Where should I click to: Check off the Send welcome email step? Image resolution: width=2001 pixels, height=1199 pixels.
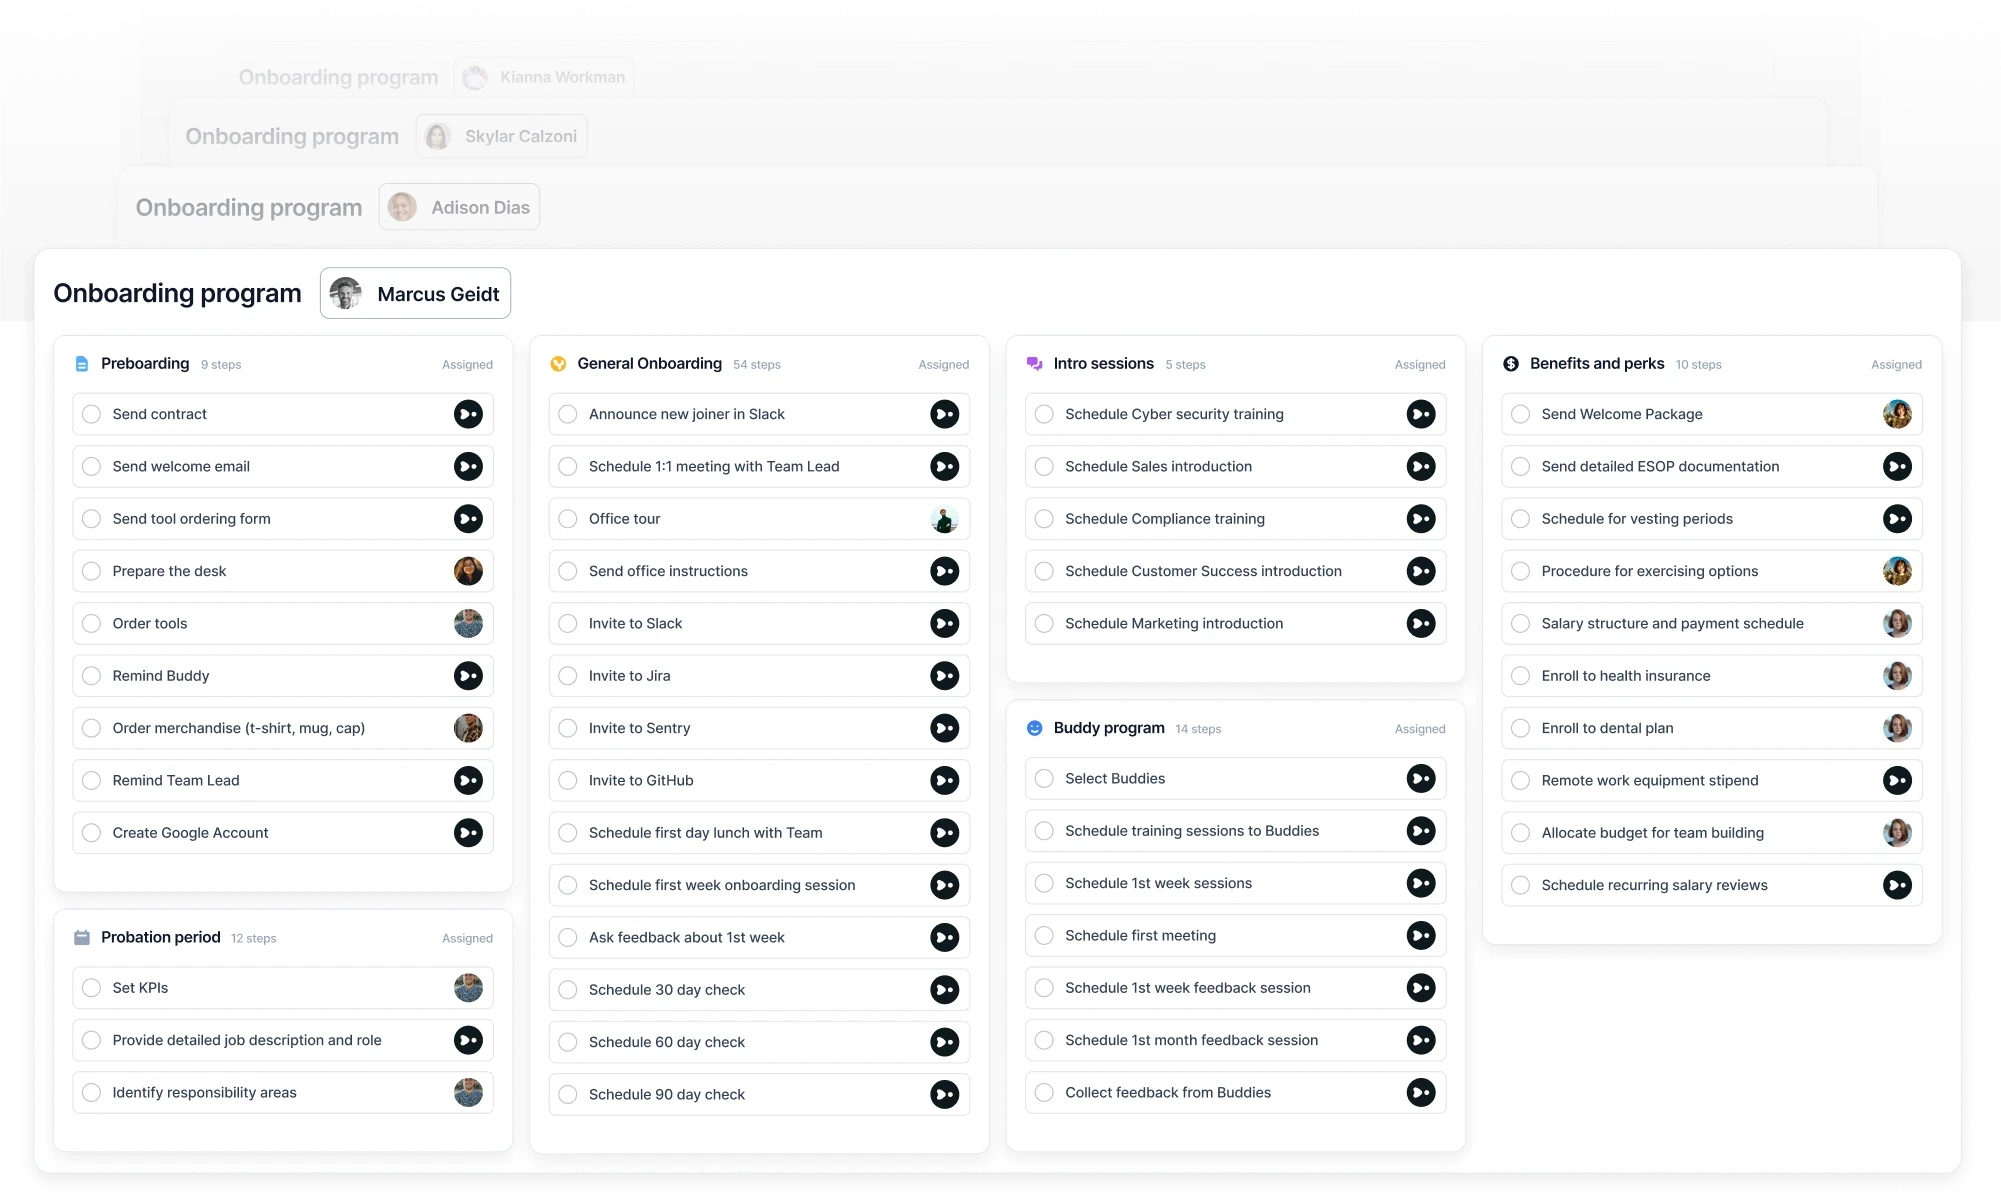[x=92, y=466]
